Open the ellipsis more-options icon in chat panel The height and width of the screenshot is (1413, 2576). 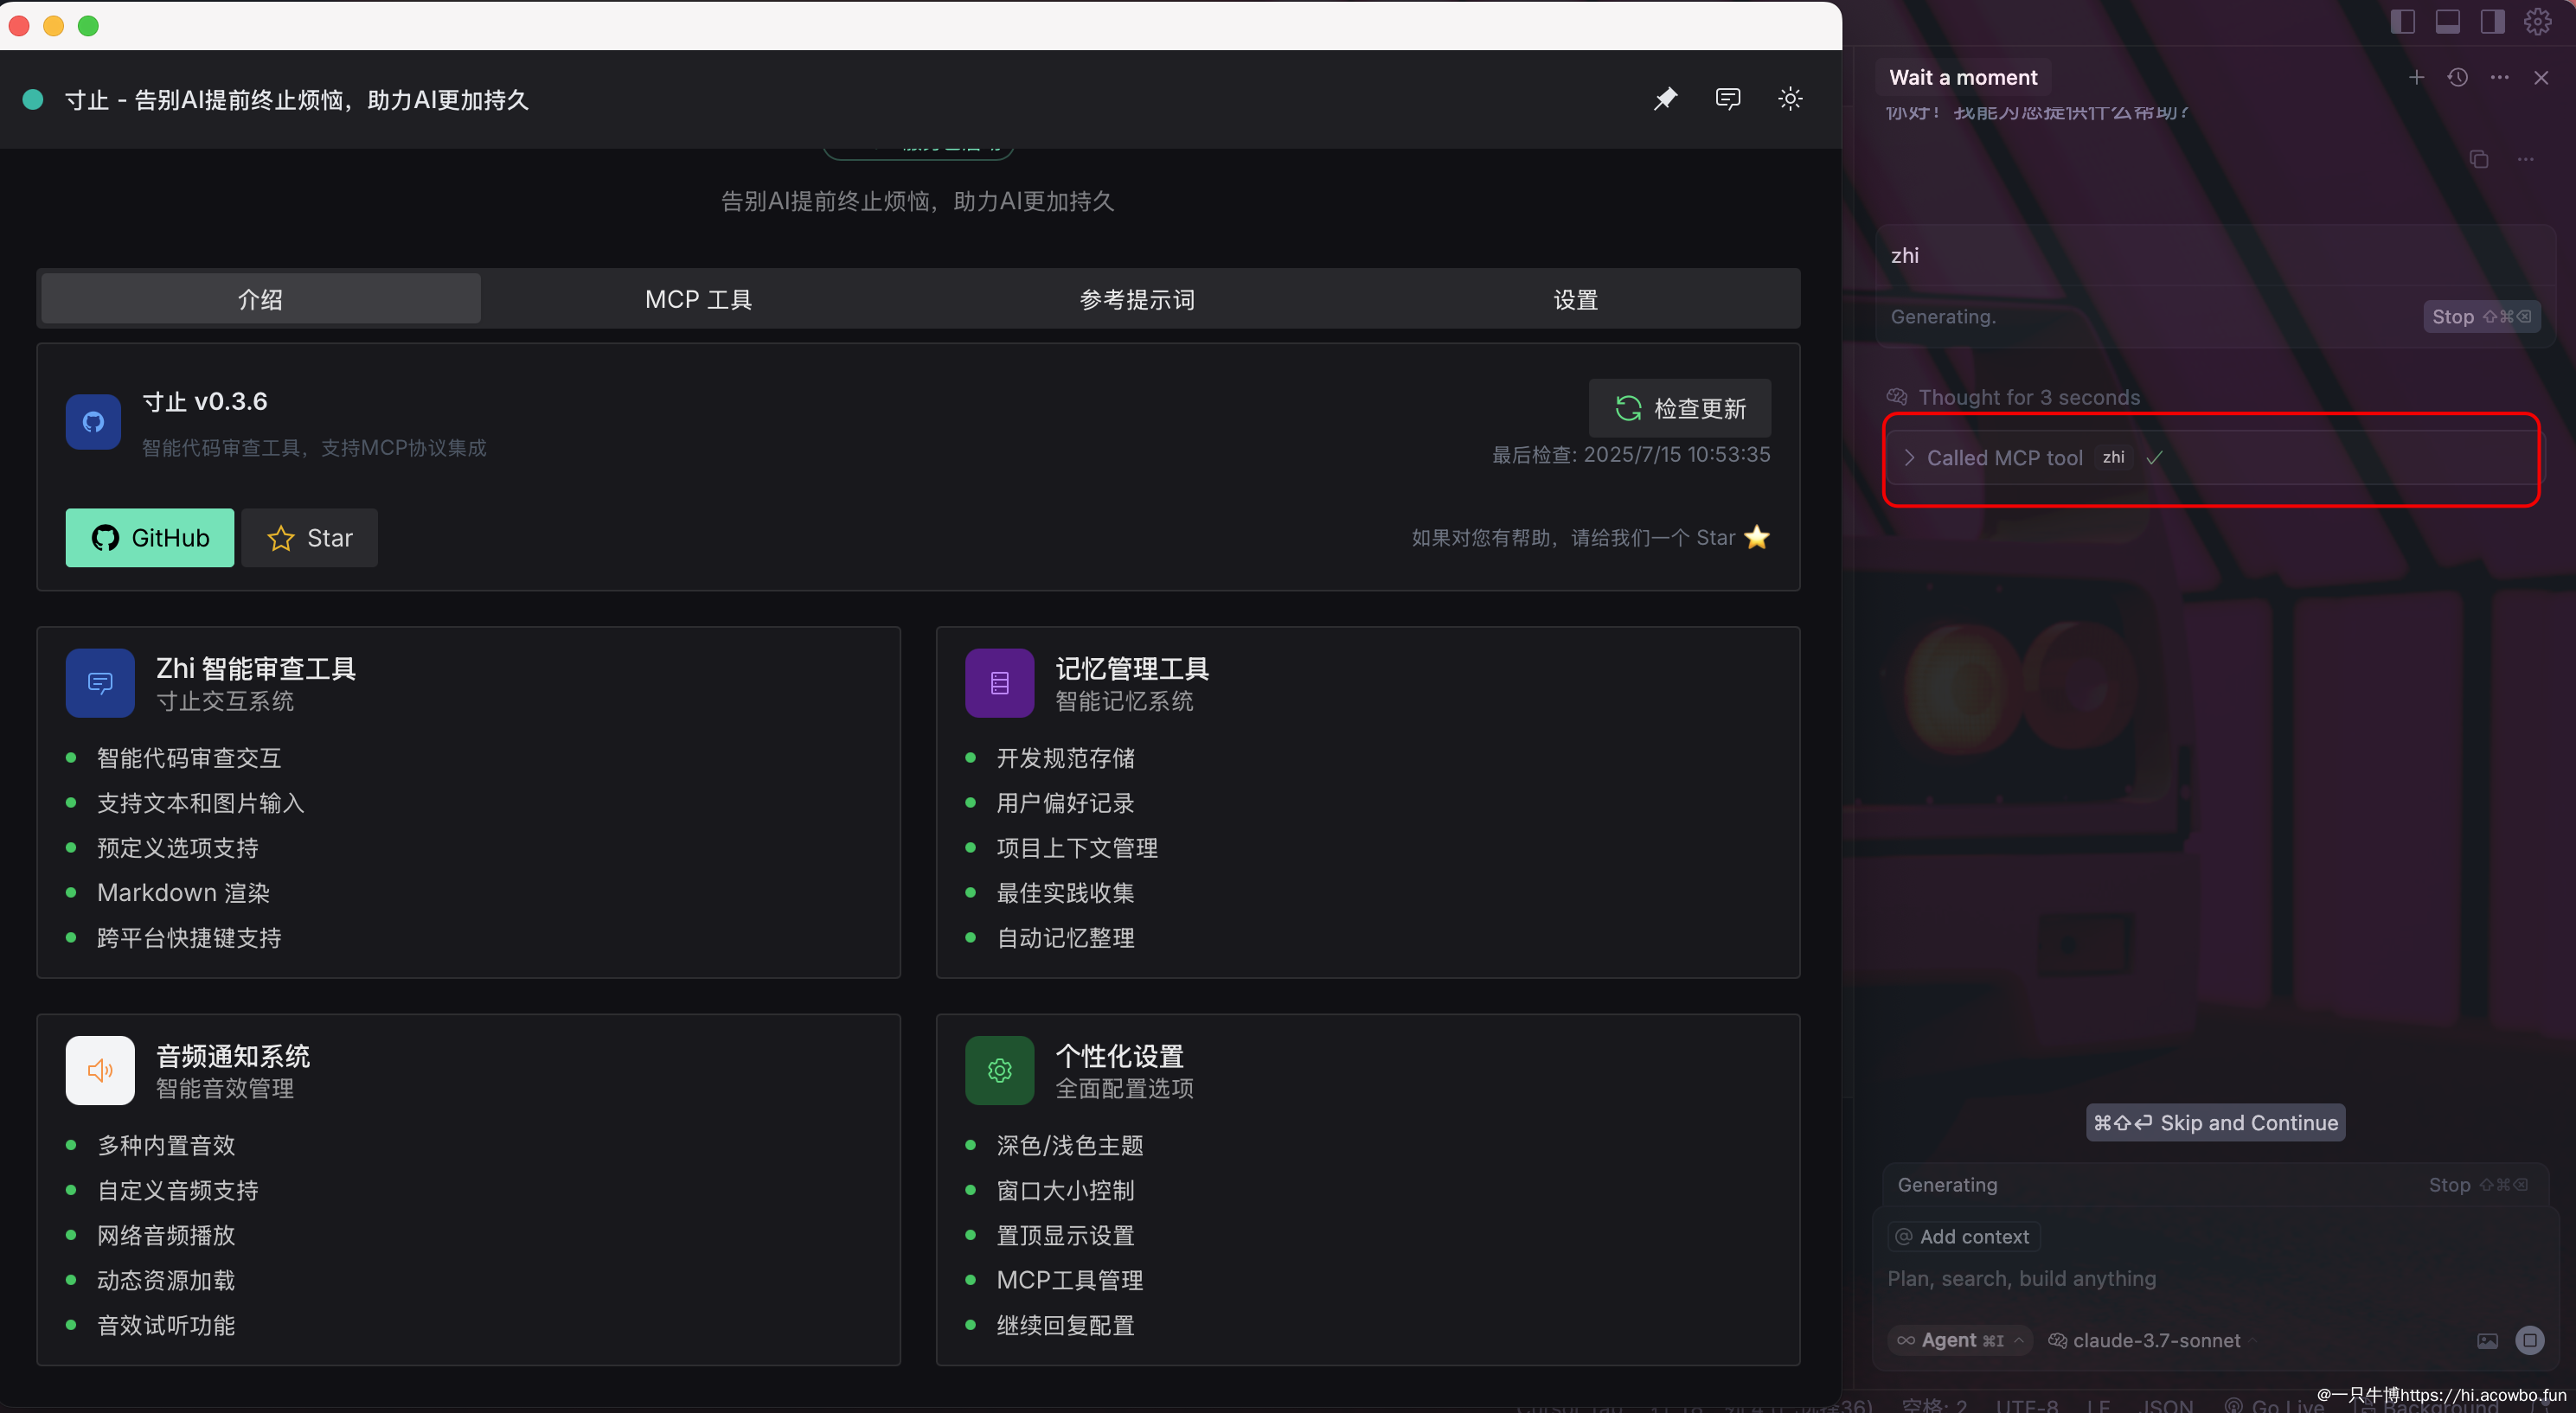point(2500,77)
